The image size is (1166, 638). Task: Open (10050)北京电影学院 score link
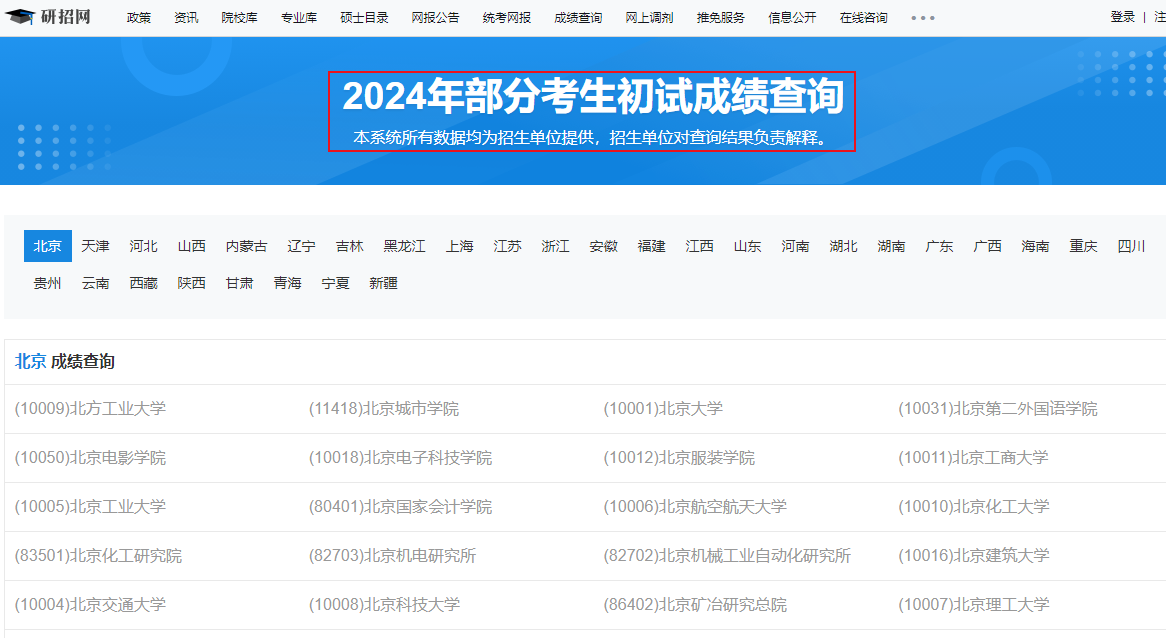90,457
